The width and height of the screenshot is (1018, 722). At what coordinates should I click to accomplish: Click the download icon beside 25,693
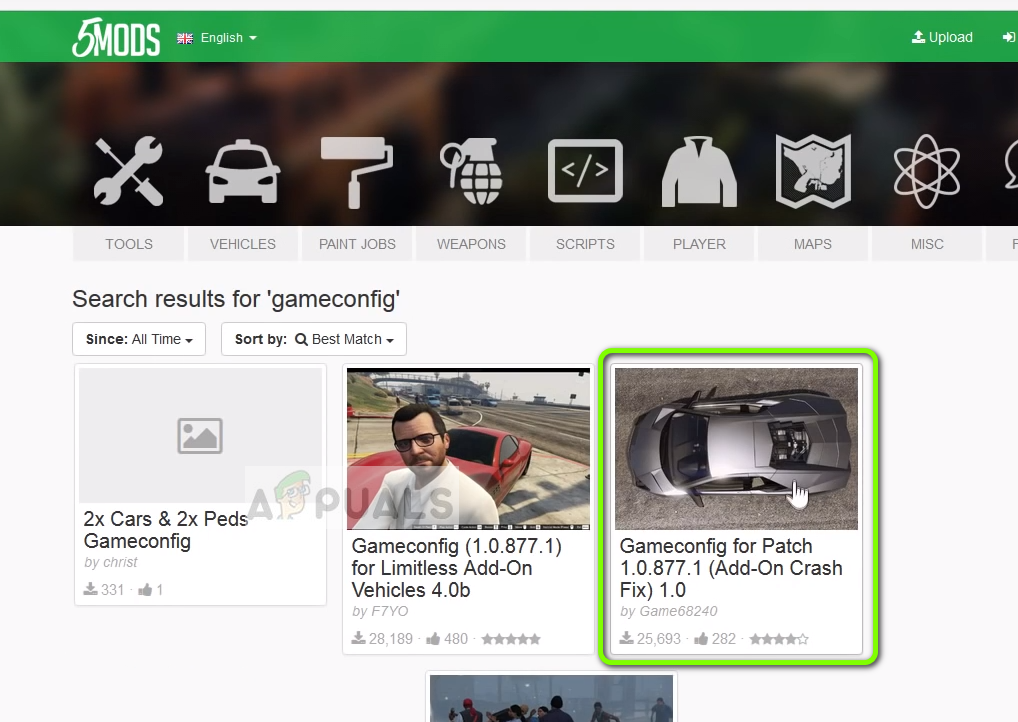[627, 638]
